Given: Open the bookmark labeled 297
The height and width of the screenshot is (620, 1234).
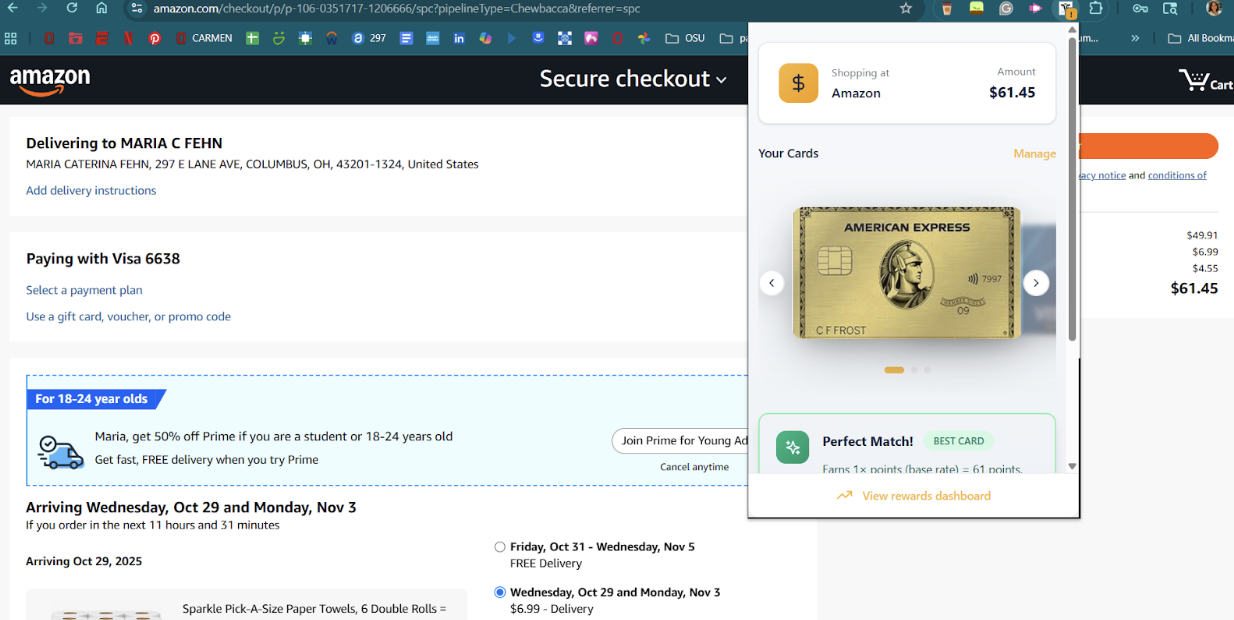Looking at the screenshot, I should click(368, 38).
